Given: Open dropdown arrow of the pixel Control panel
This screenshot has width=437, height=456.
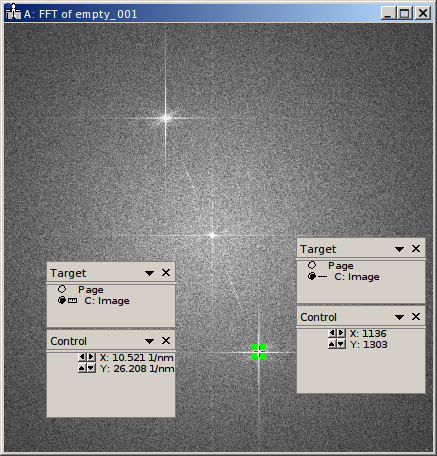Looking at the screenshot, I should 399,317.
